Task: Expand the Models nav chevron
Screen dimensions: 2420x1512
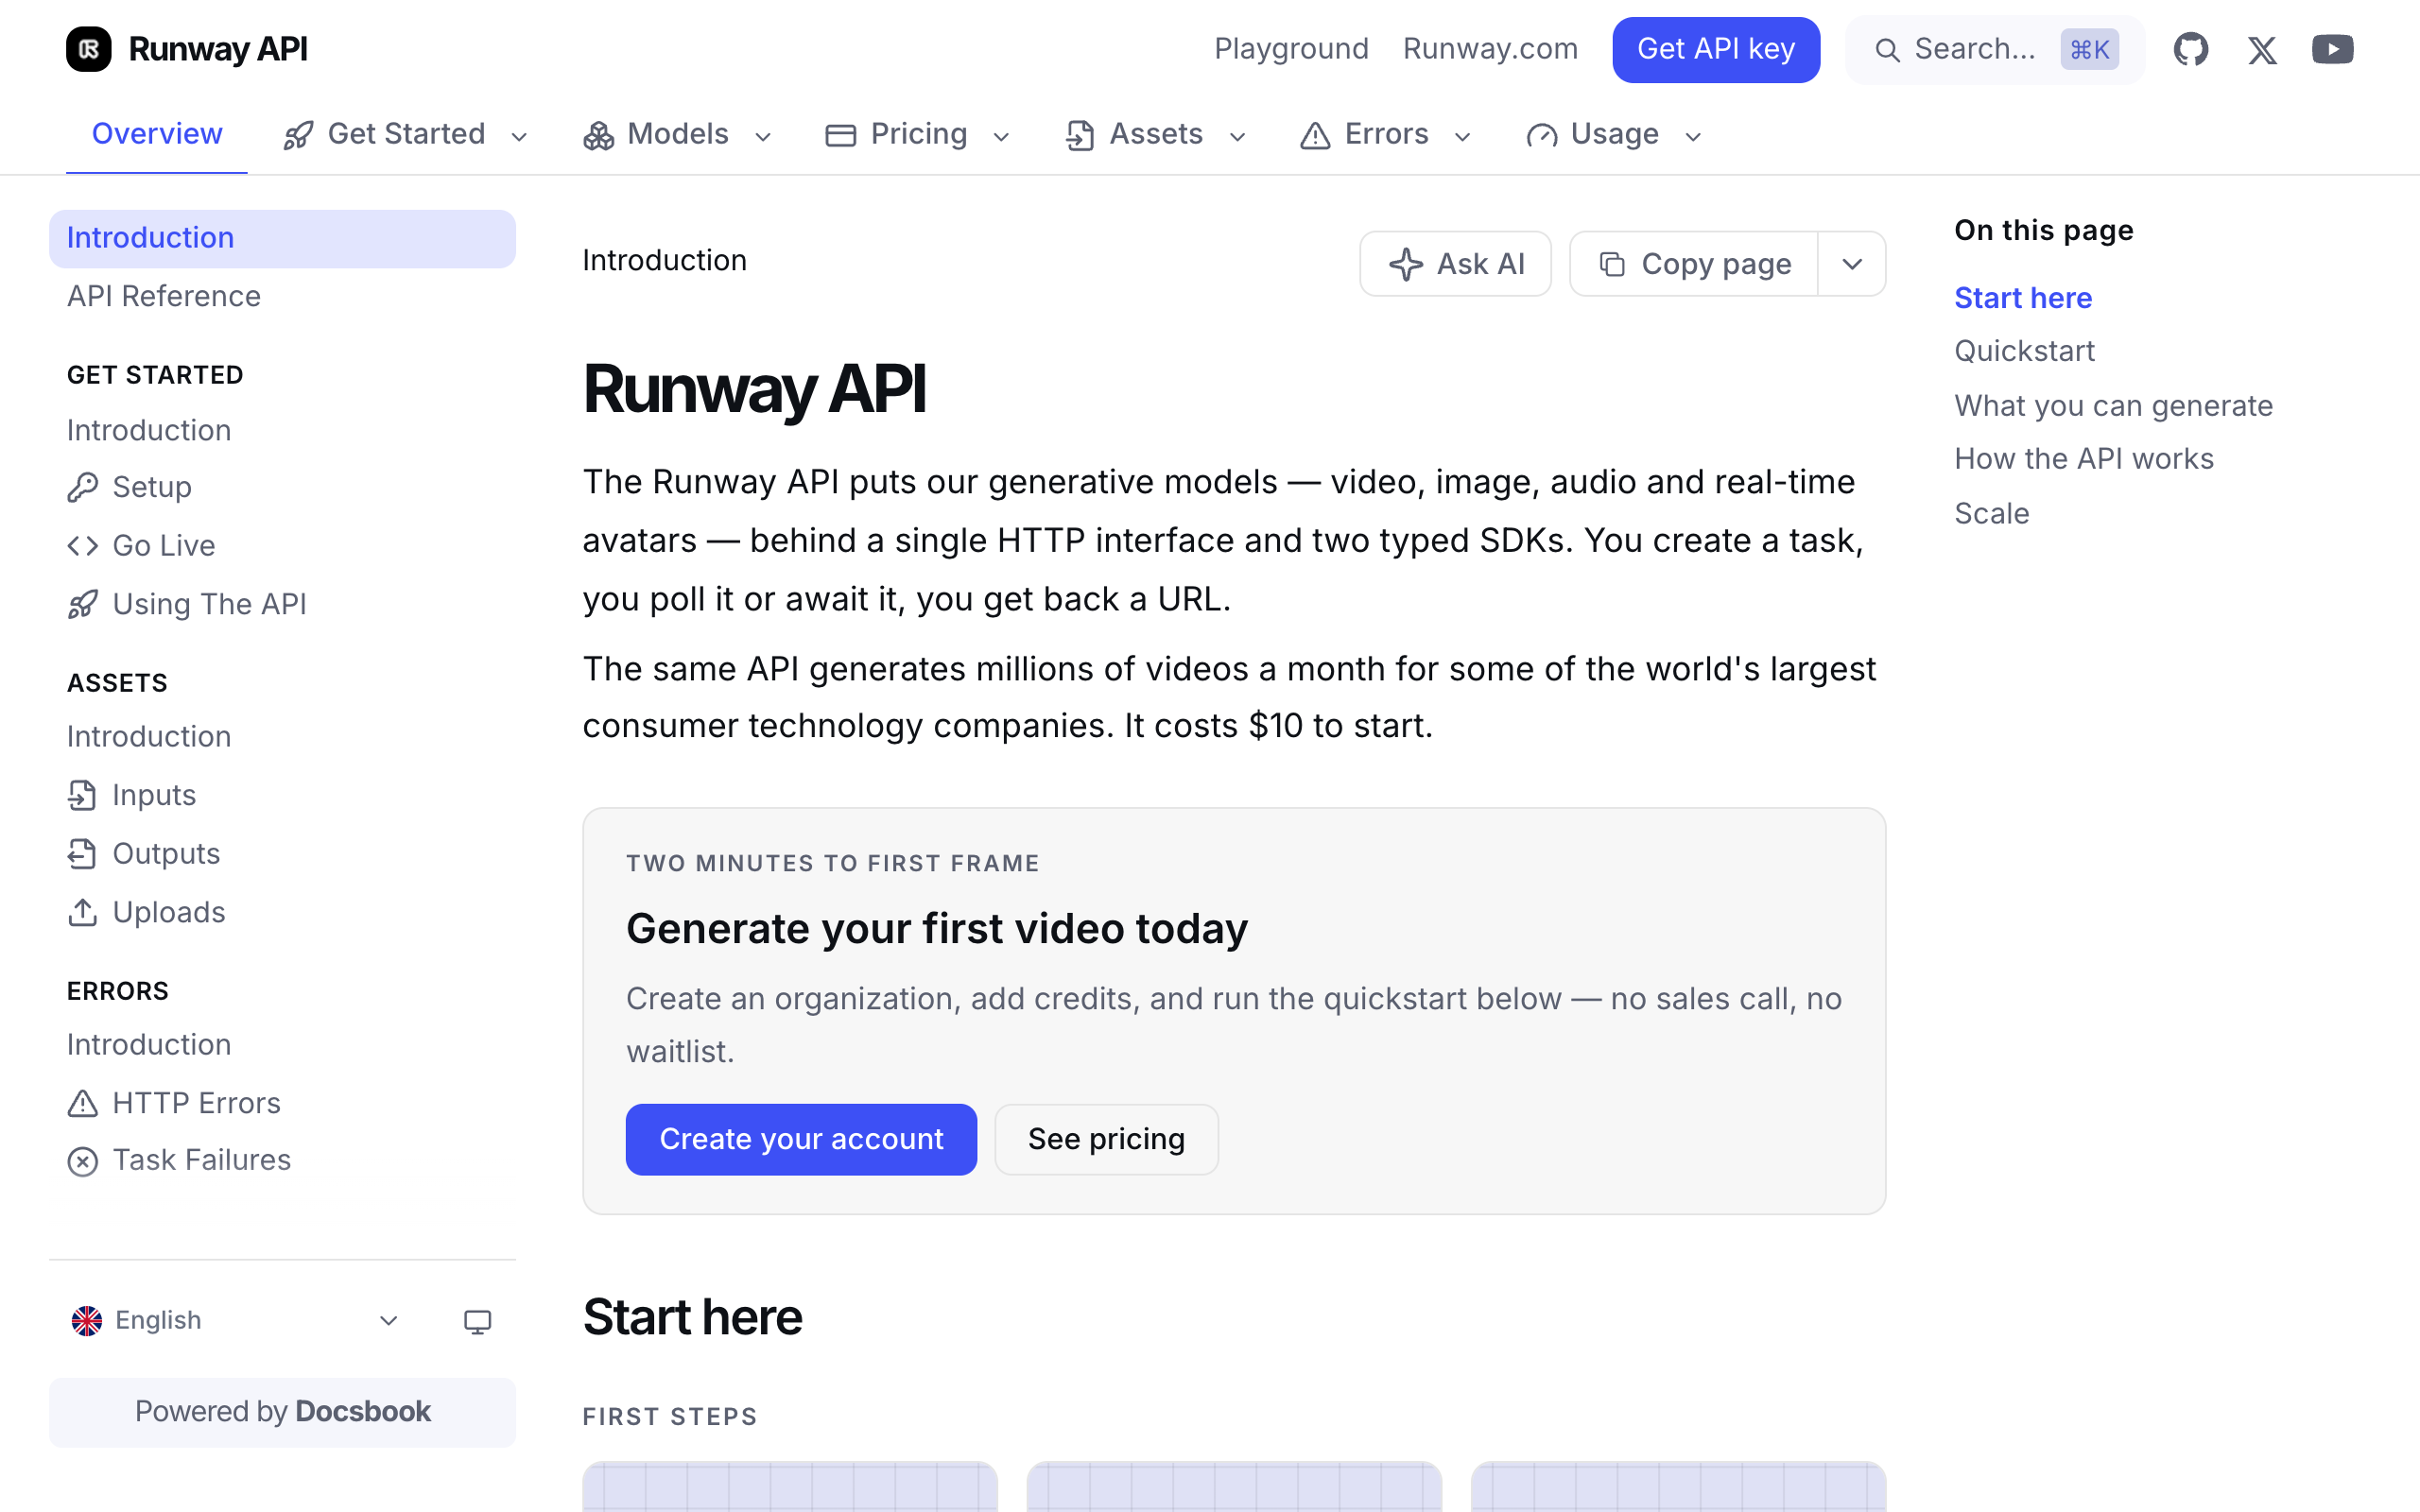Action: (x=763, y=137)
